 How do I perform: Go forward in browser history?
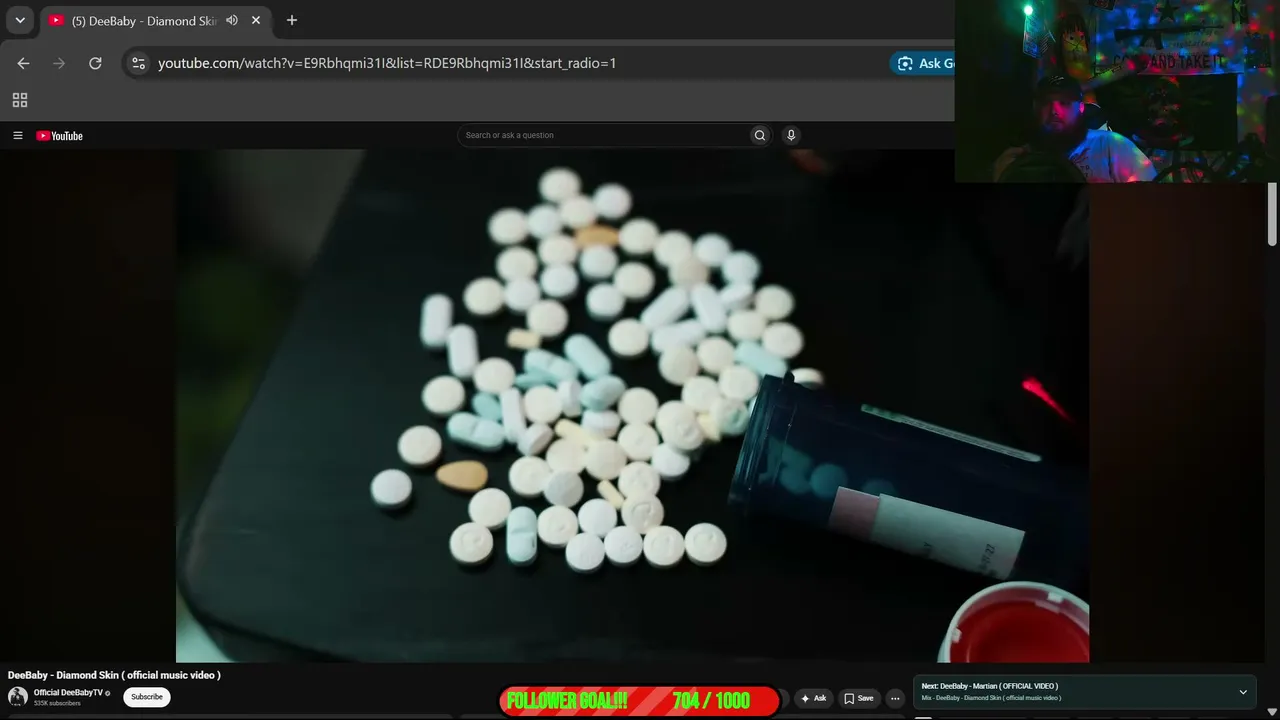(59, 63)
